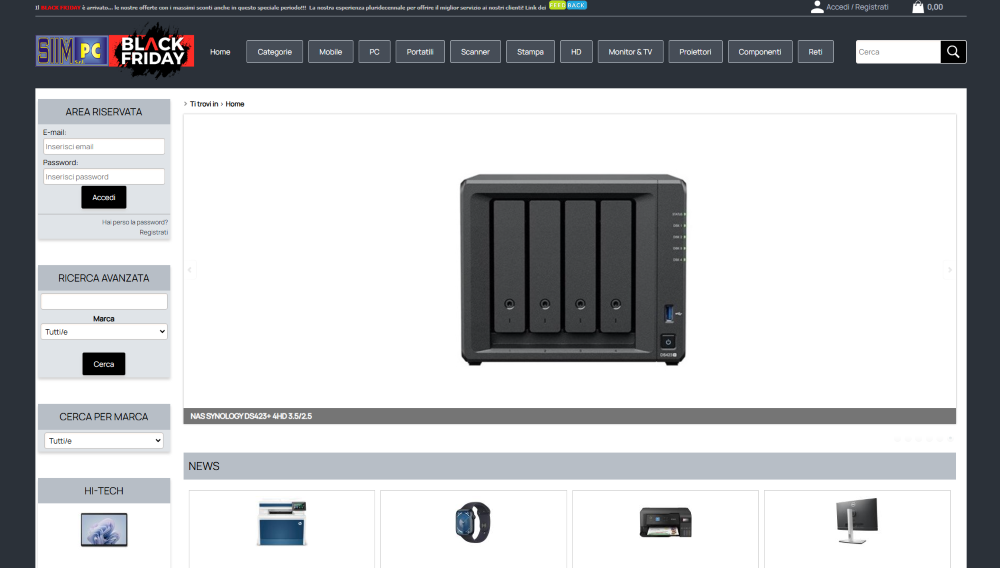Open the Epson black printer news product

pyautogui.click(x=665, y=523)
